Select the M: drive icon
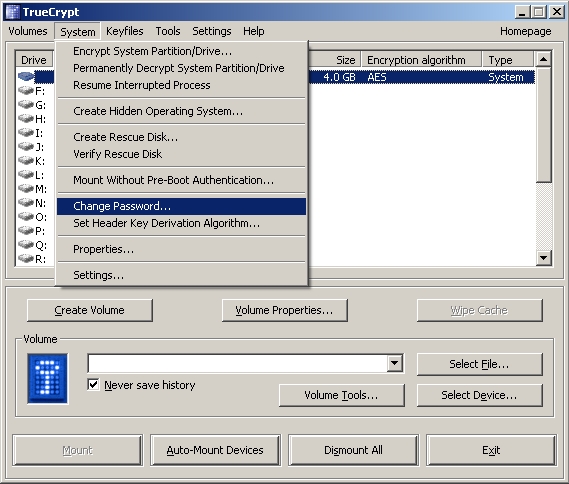This screenshot has height=484, width=569. tap(26, 188)
